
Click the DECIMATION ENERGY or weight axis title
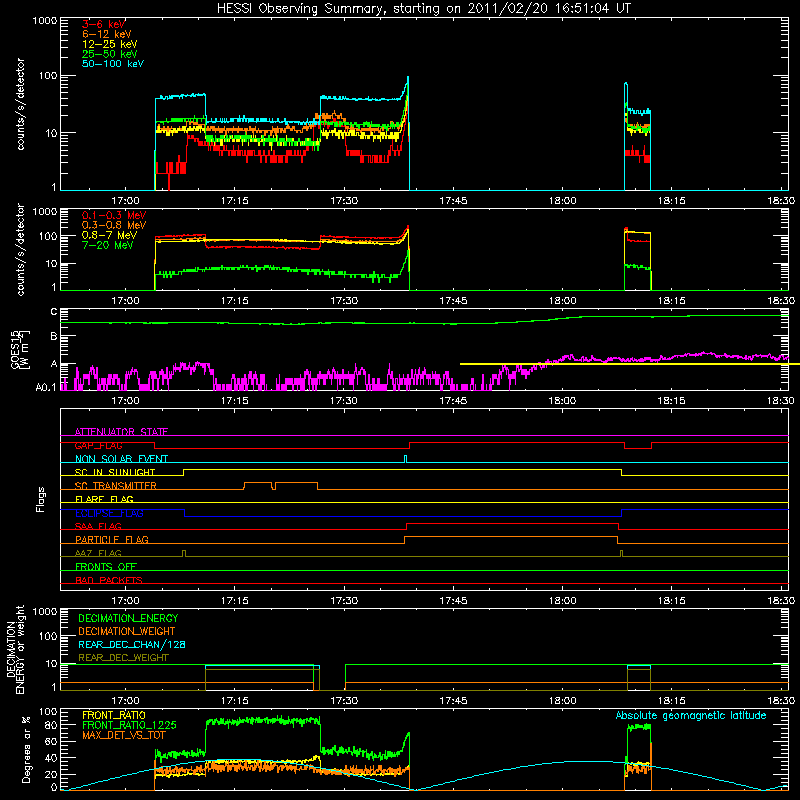(x=15, y=649)
